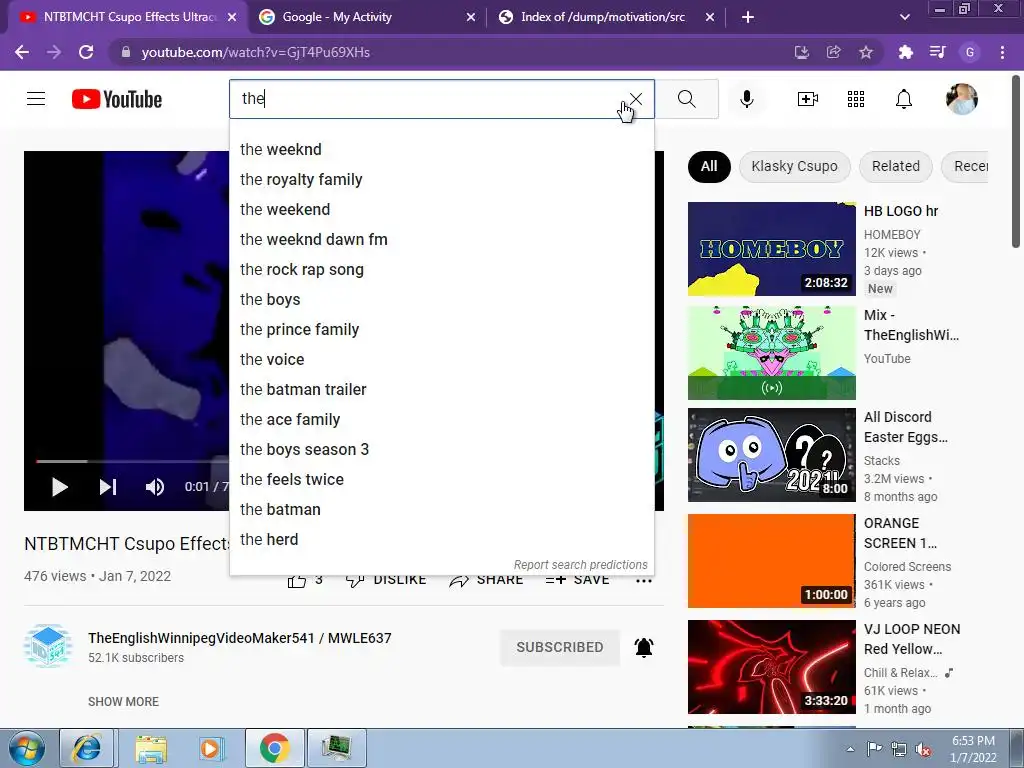Open the Chrome three-dot menu
Screen dimensions: 1024x768
pos(1002,52)
